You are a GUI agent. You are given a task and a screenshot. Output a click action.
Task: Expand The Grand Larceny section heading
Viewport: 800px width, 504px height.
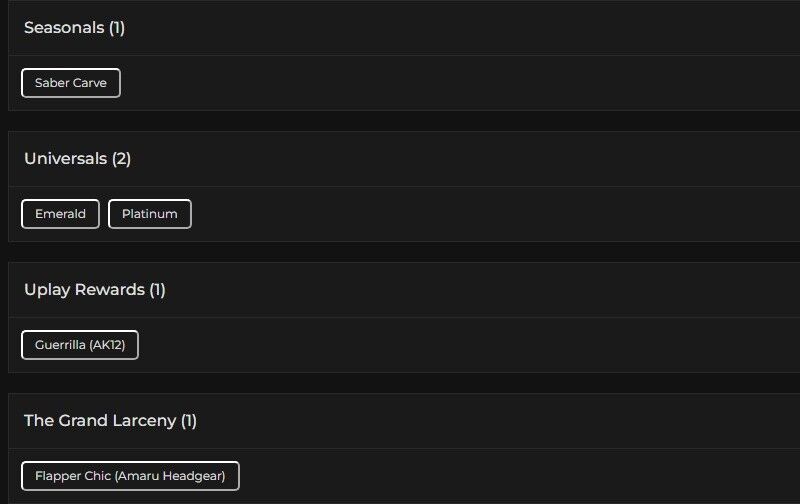pyautogui.click(x=100, y=421)
